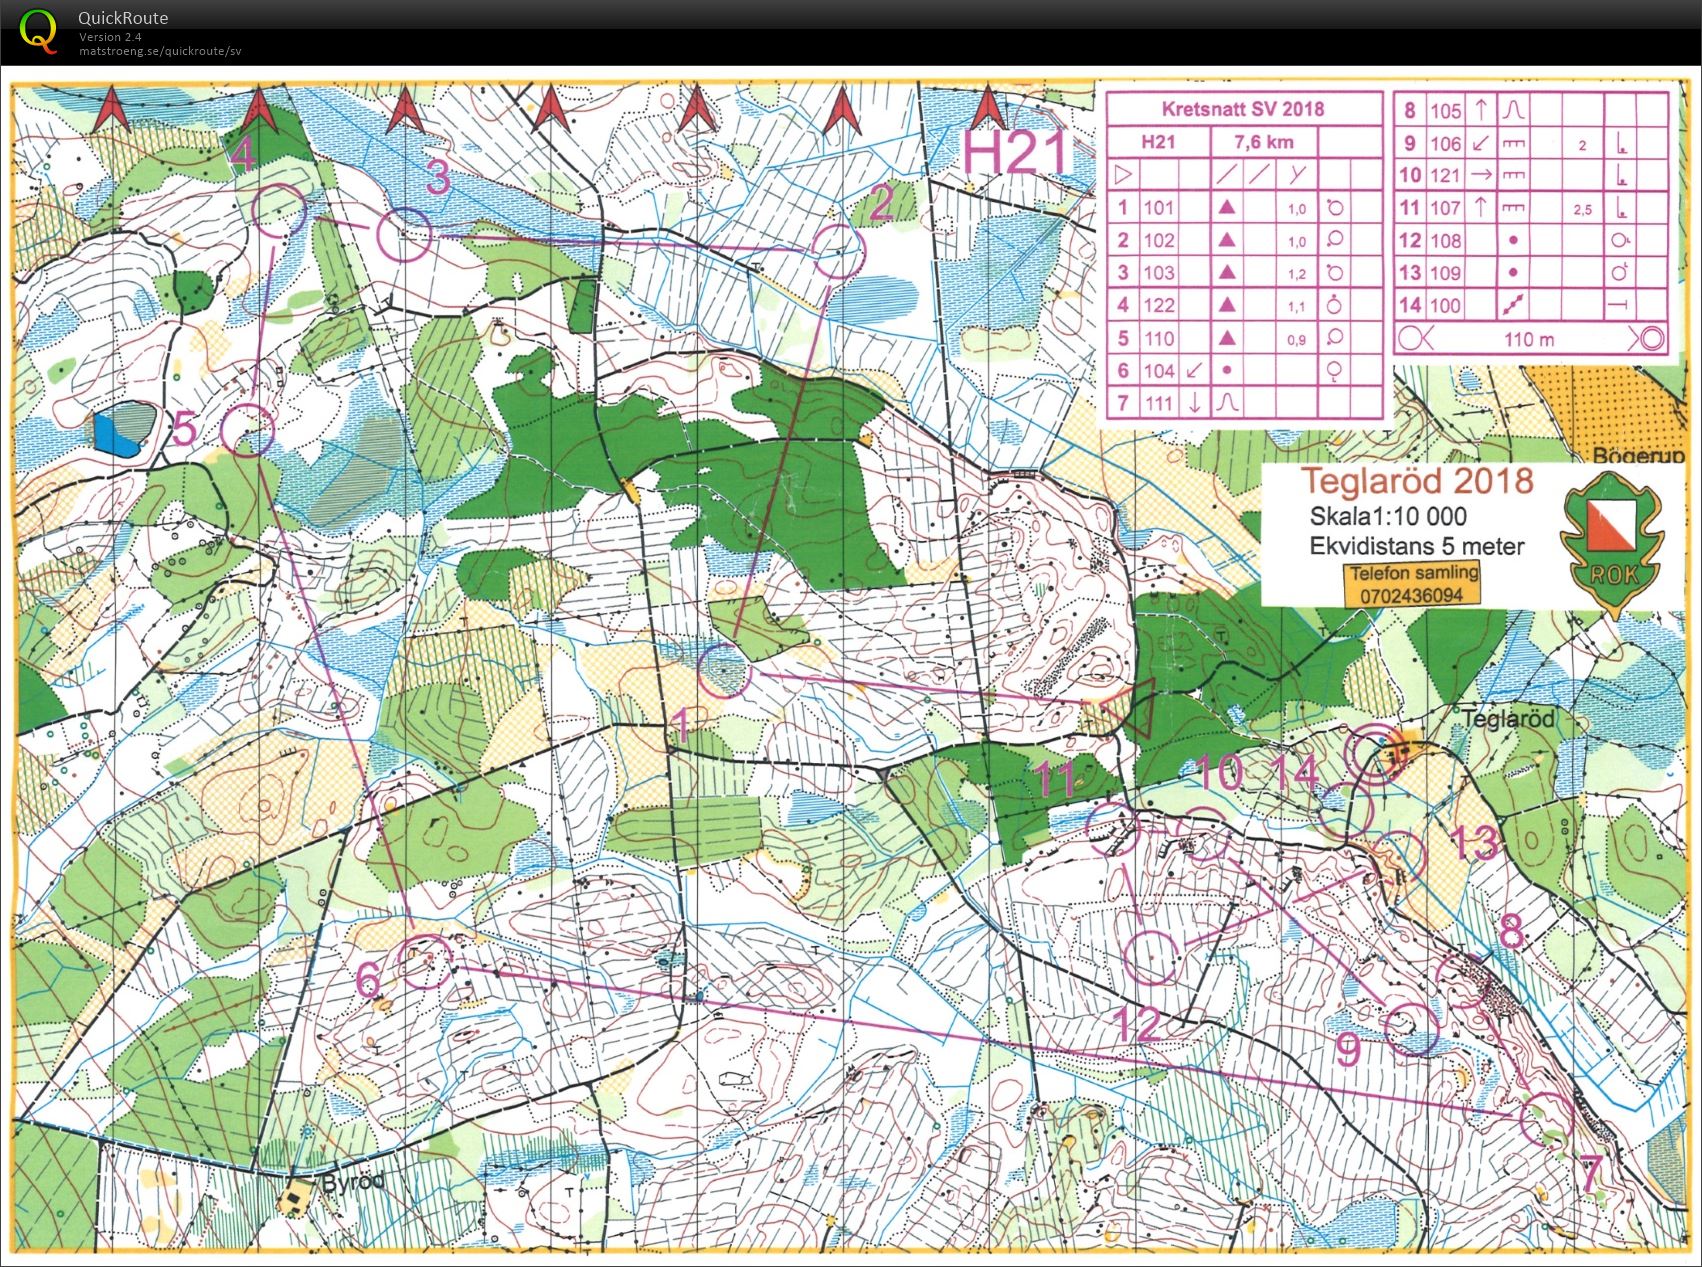1702x1267 pixels.
Task: Click control circle 6 on the map
Action: coord(424,962)
